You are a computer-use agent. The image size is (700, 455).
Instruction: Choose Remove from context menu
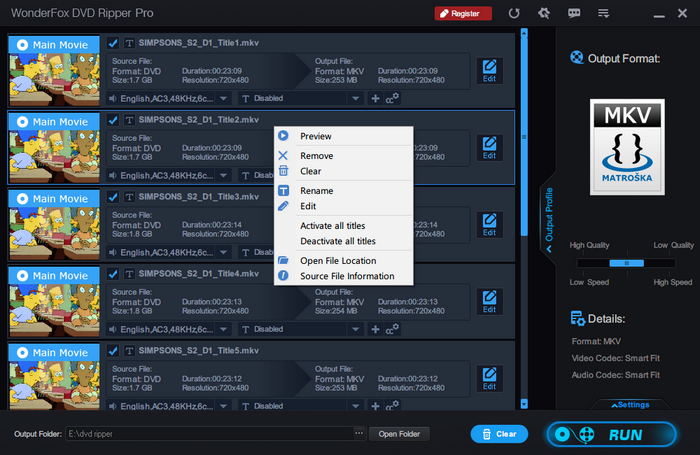pos(343,156)
